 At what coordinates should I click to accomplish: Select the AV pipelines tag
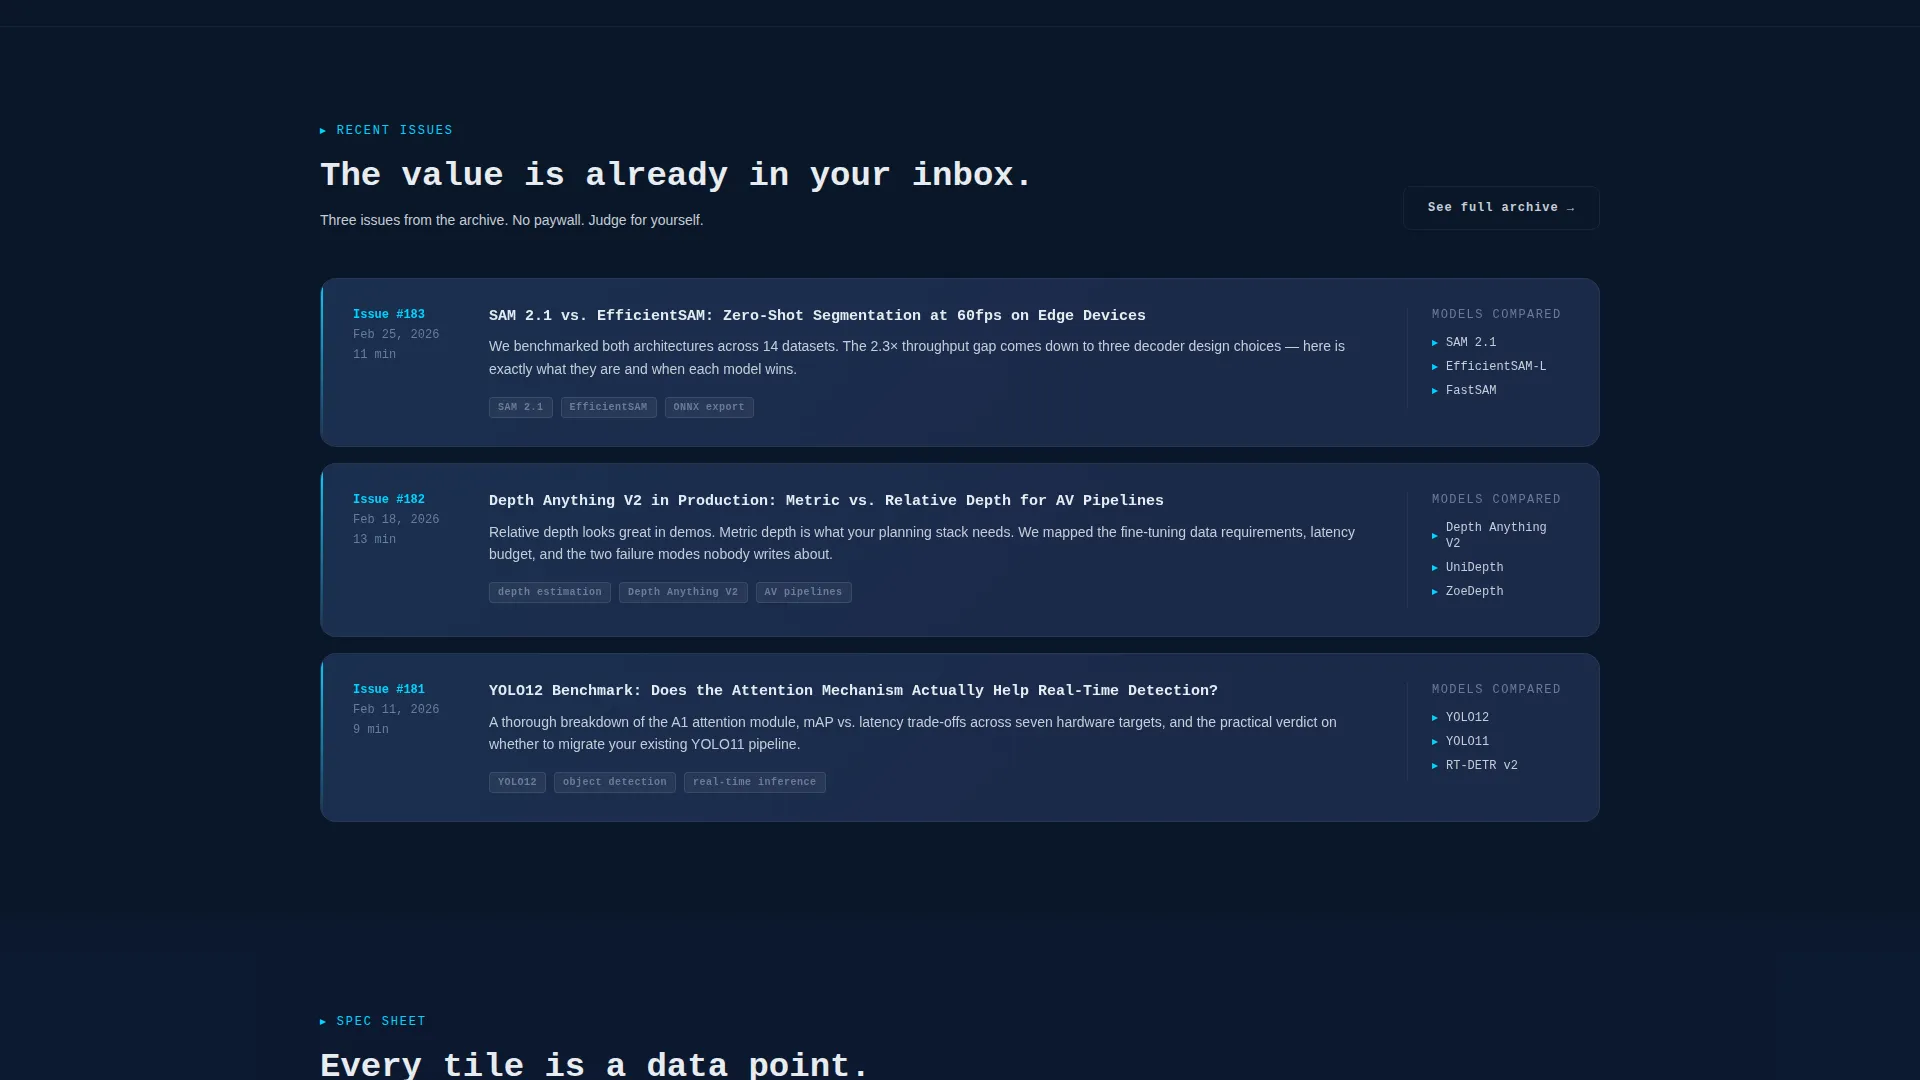click(x=804, y=592)
